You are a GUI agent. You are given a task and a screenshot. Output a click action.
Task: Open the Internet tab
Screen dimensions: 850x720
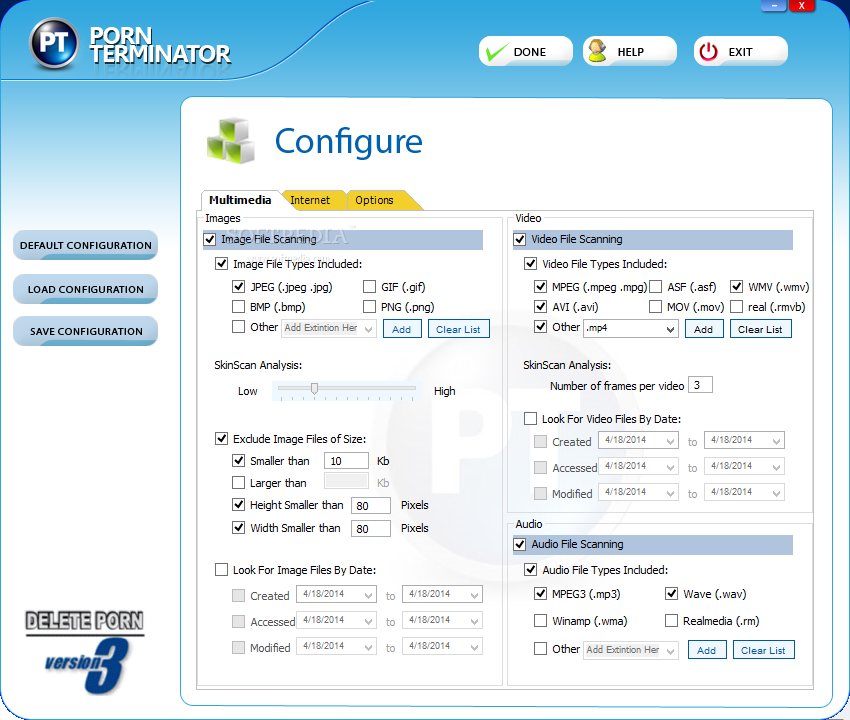click(310, 200)
